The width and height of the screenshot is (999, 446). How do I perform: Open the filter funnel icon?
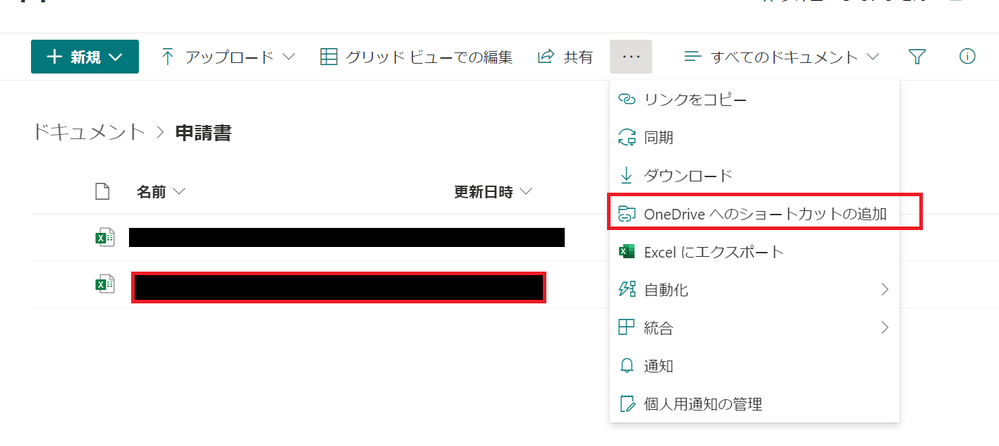click(916, 57)
